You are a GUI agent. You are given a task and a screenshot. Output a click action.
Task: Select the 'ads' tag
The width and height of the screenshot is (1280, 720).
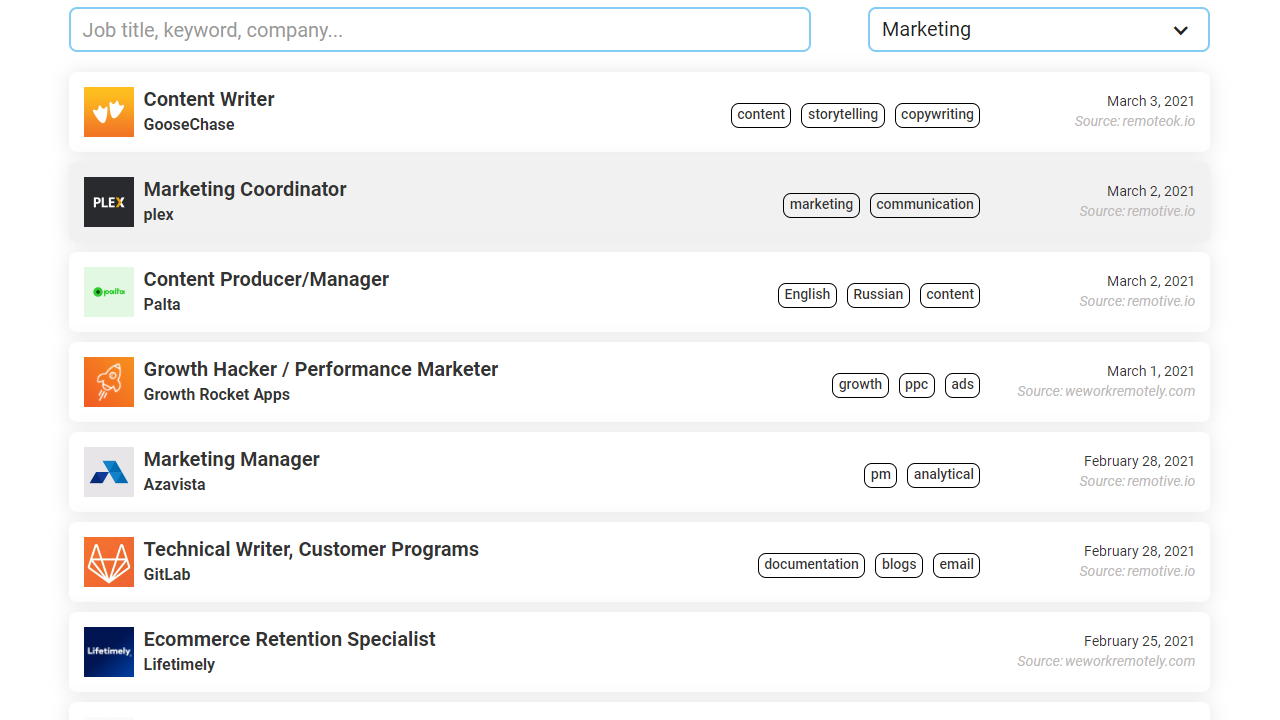pos(962,385)
